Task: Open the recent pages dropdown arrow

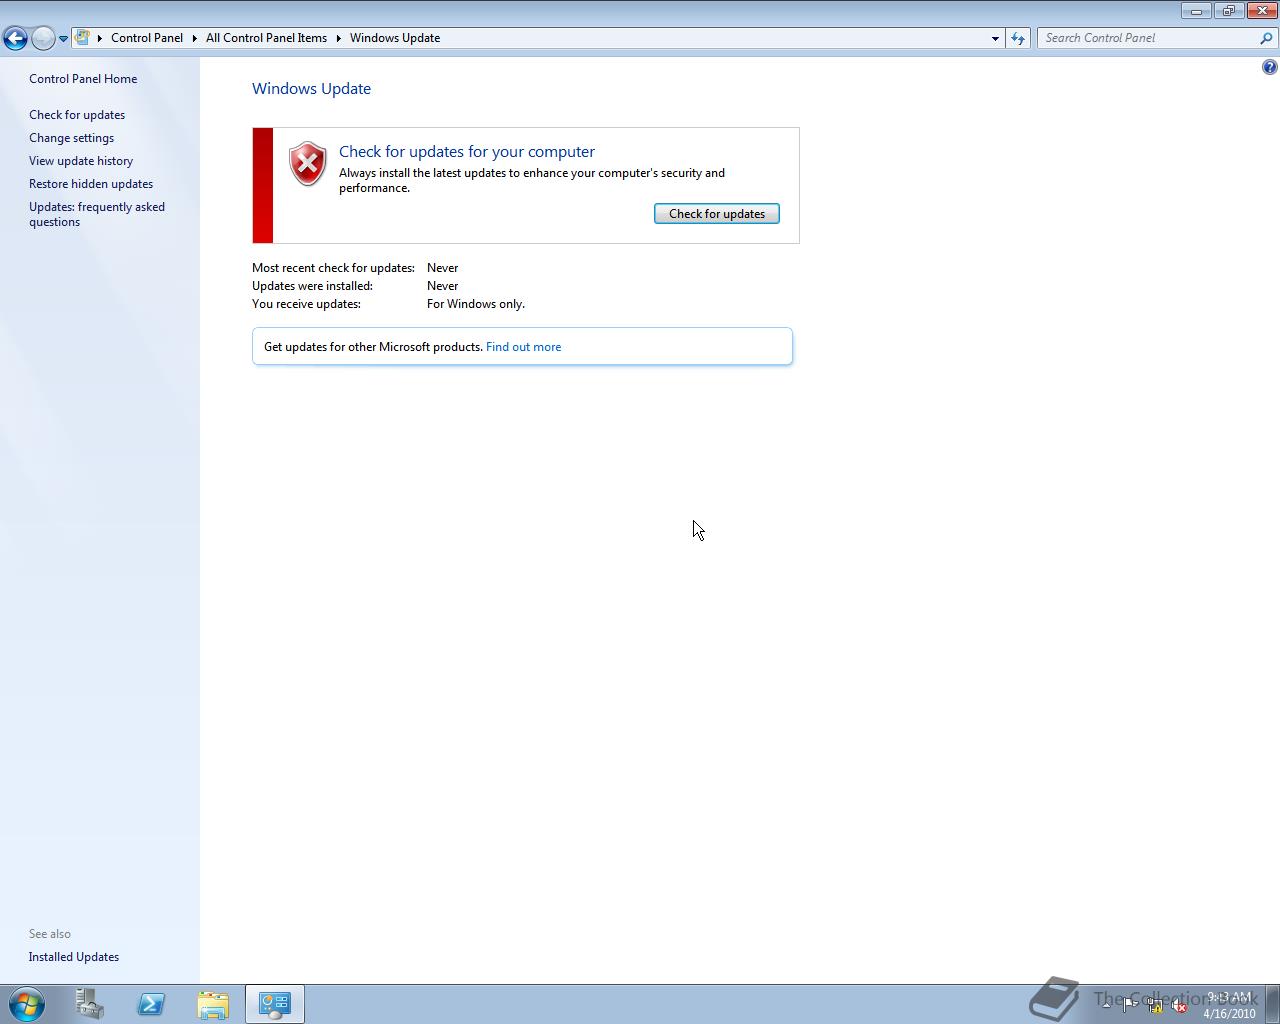Action: coord(63,39)
